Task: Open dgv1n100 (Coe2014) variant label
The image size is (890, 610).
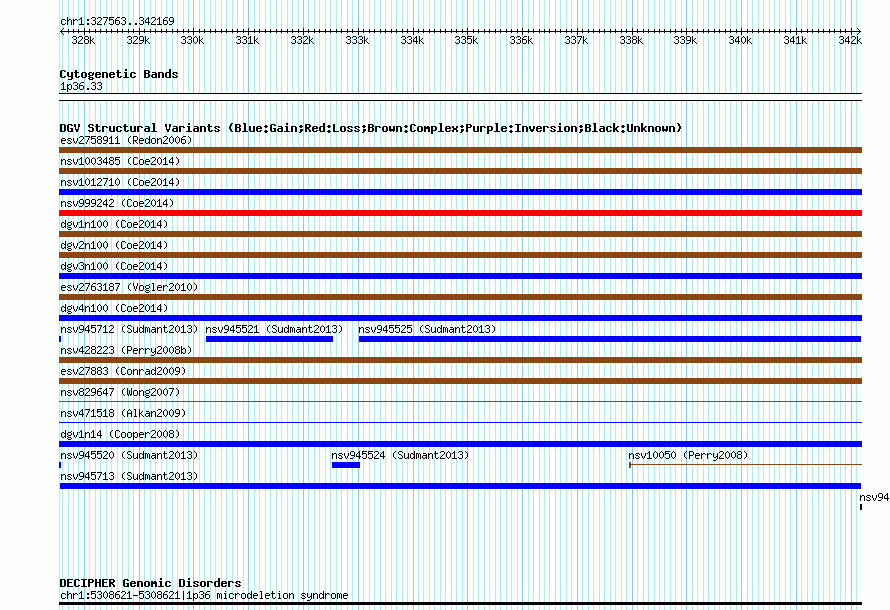Action: click(114, 224)
